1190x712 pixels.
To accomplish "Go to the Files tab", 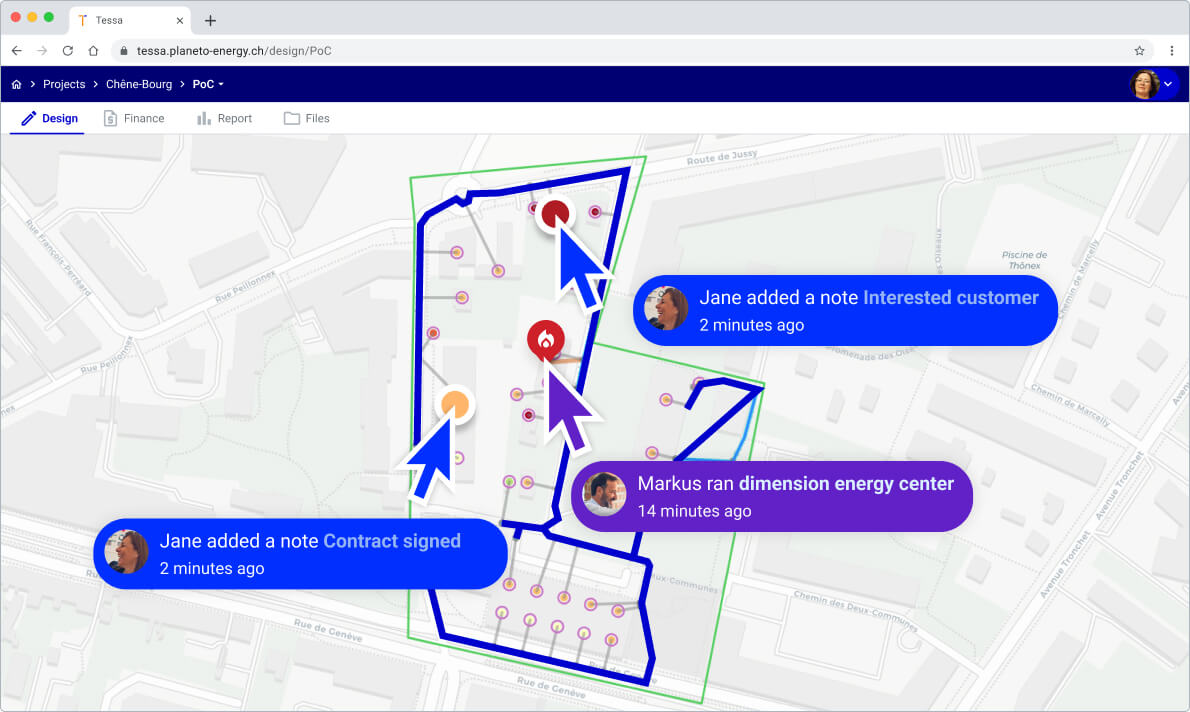I will click(x=307, y=118).
